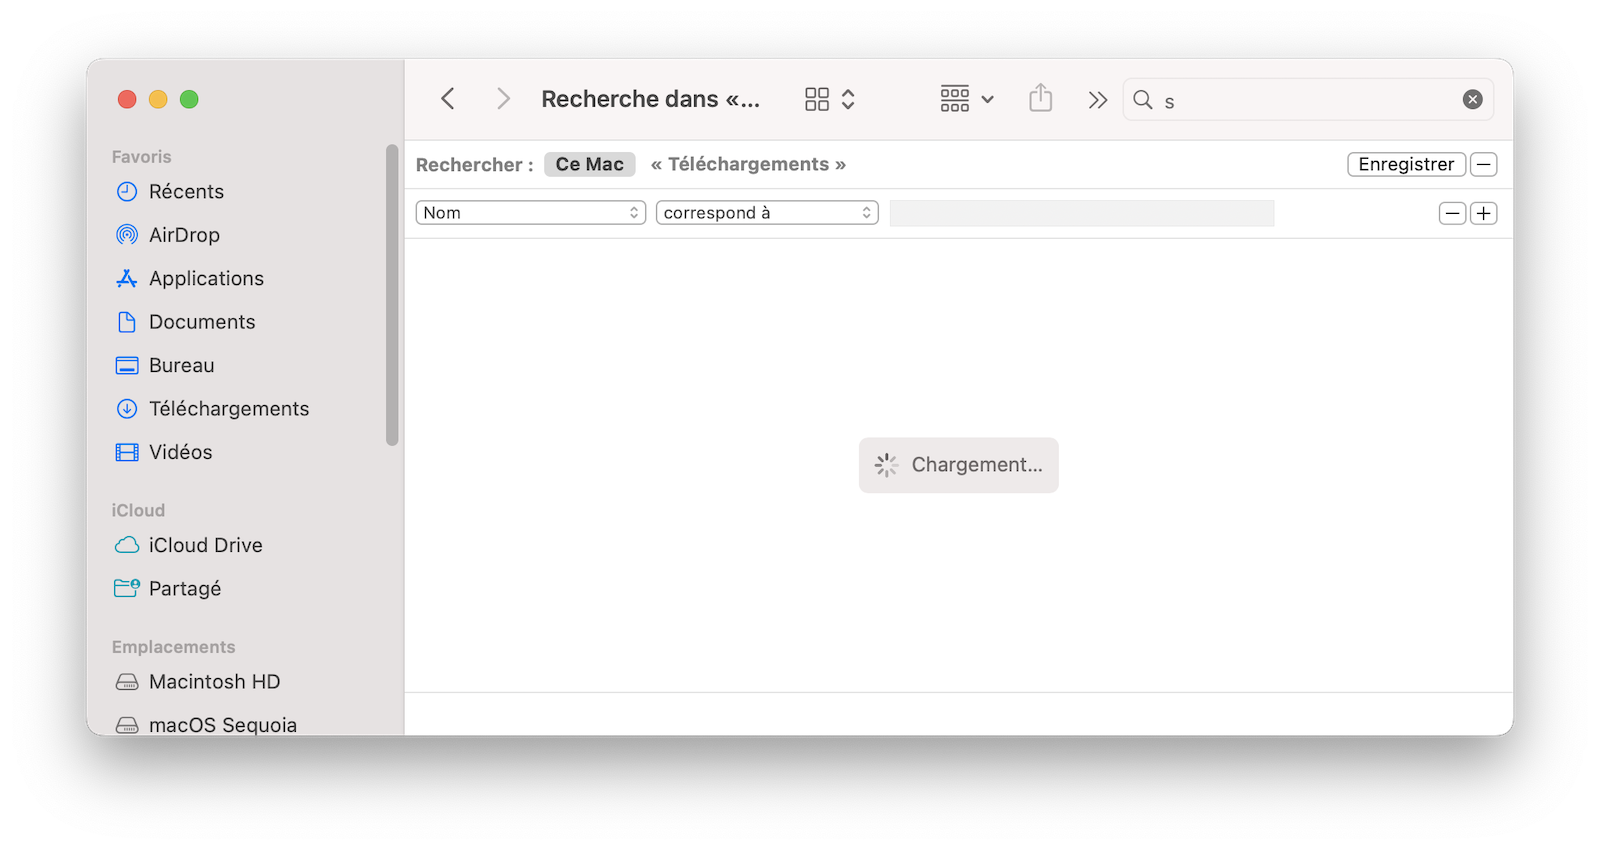
Task: Open the 'correspond à' operator dropdown
Action: [x=767, y=213]
